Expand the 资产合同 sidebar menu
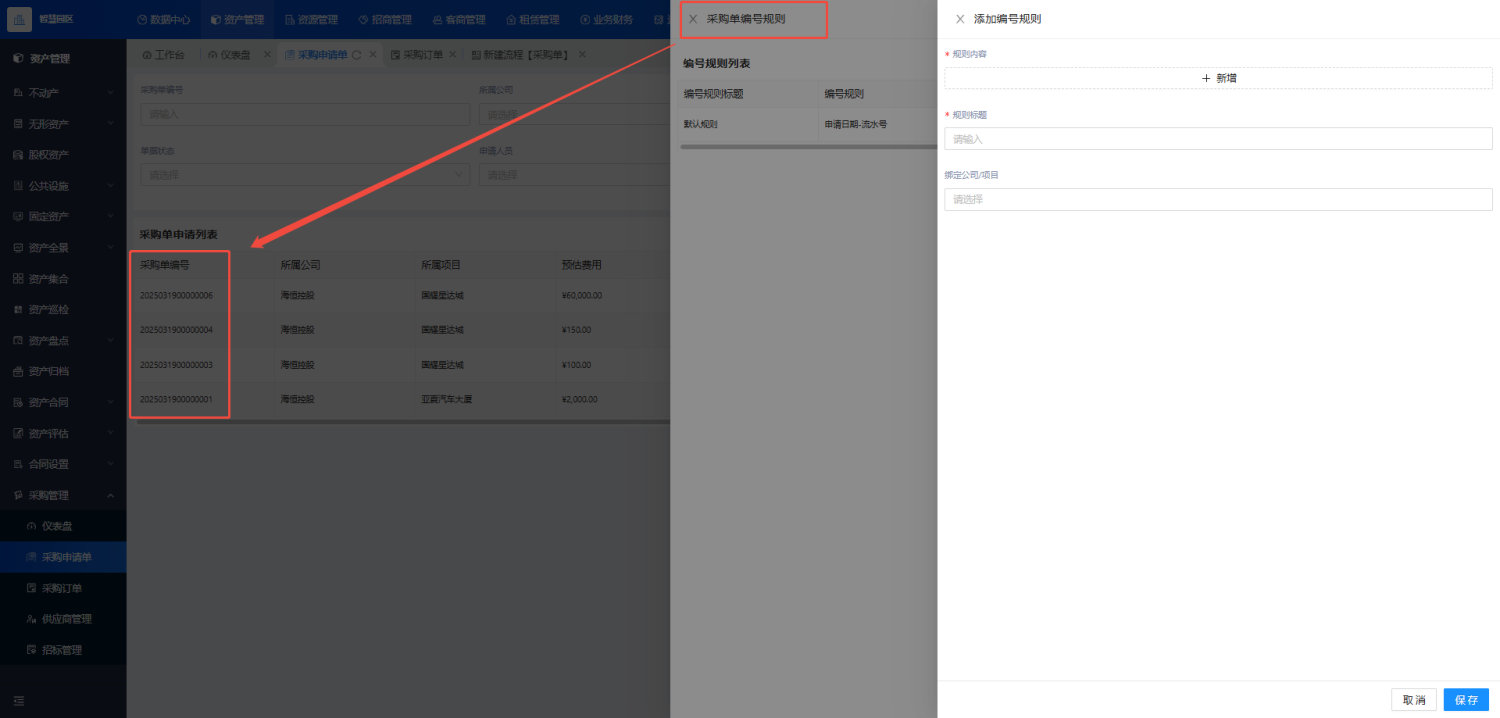Screen dimensions: 1500x718 click(110, 403)
